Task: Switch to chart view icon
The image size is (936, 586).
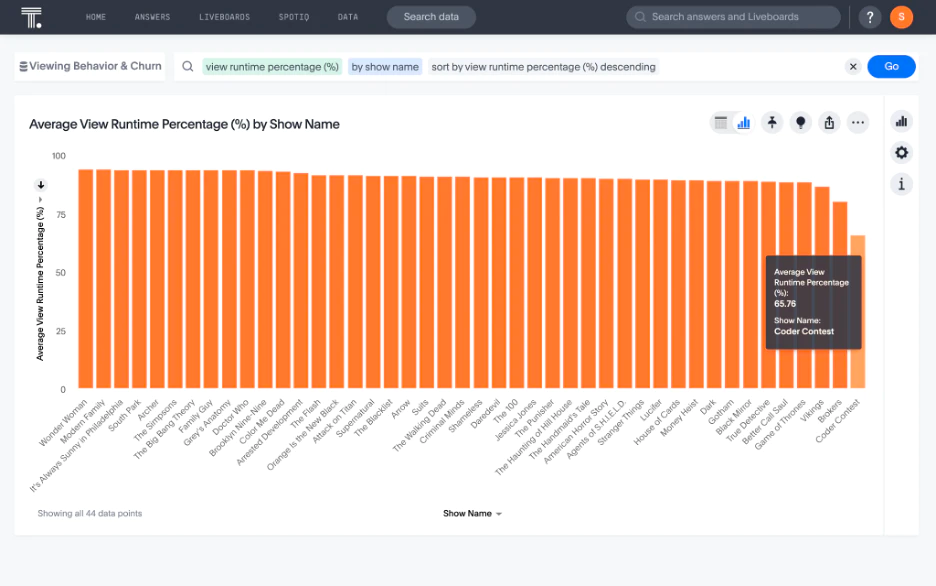Action: pyautogui.click(x=743, y=123)
